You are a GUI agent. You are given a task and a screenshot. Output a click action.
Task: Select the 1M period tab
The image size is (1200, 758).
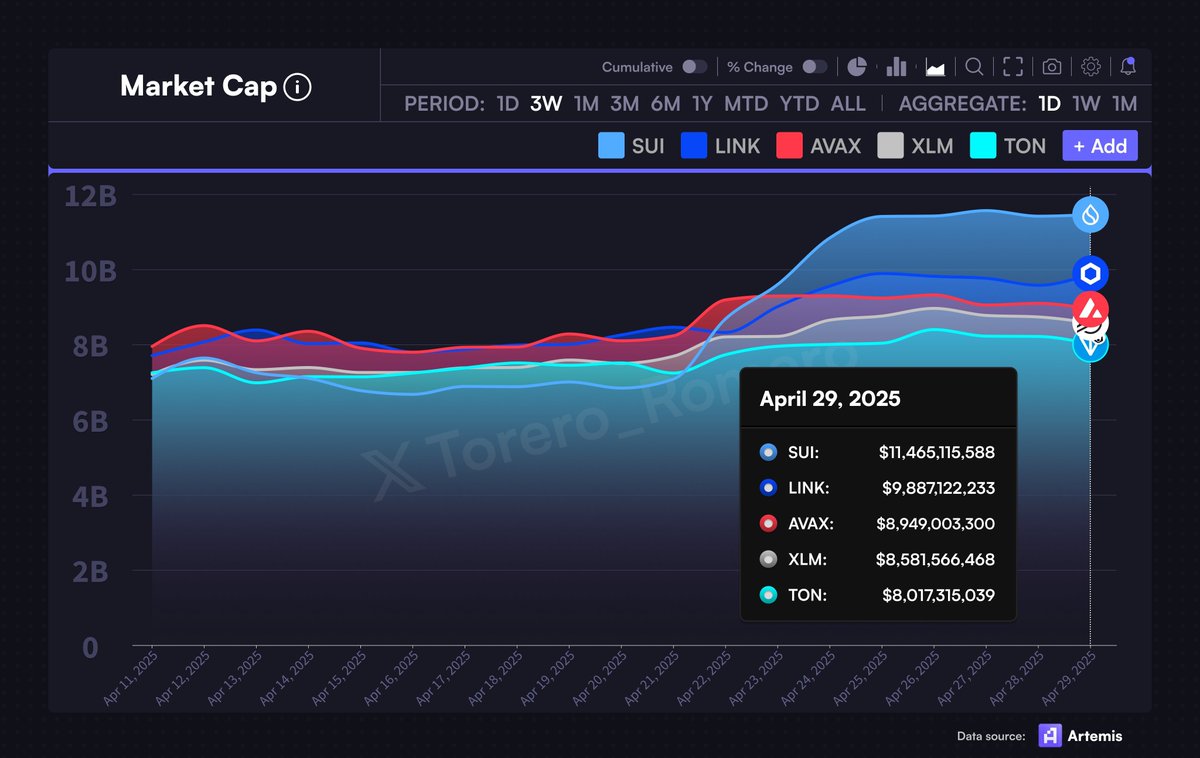pos(586,103)
